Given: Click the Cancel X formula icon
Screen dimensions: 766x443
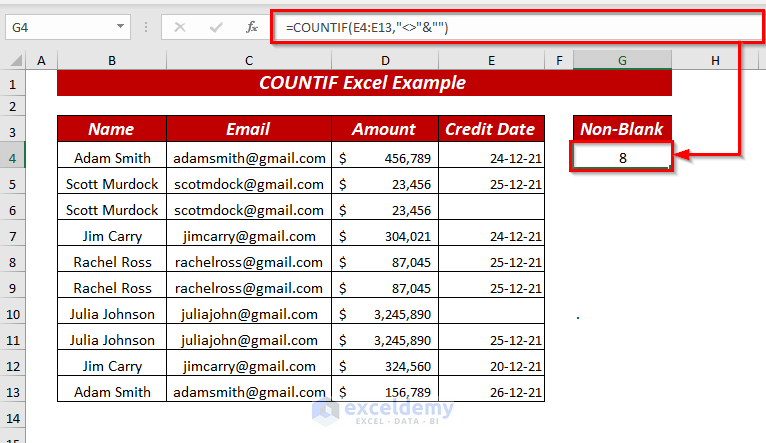Looking at the screenshot, I should [x=180, y=27].
